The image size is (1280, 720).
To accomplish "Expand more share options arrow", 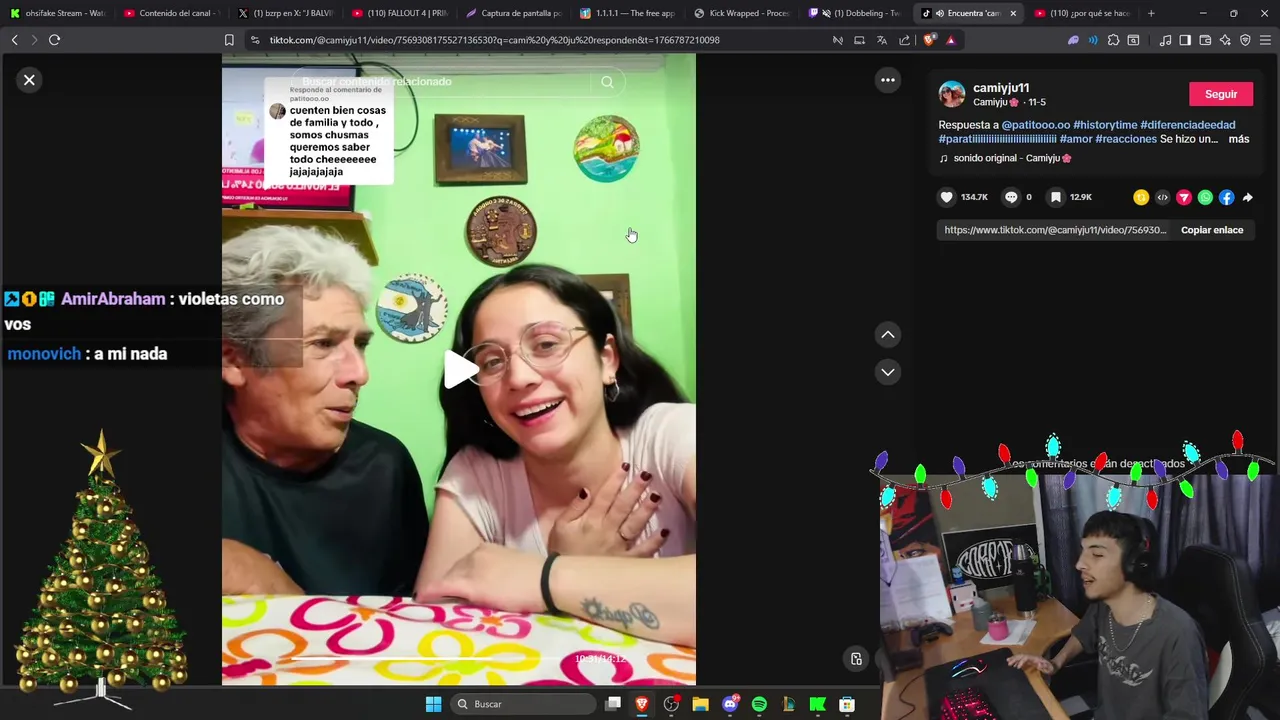I will [x=1248, y=198].
